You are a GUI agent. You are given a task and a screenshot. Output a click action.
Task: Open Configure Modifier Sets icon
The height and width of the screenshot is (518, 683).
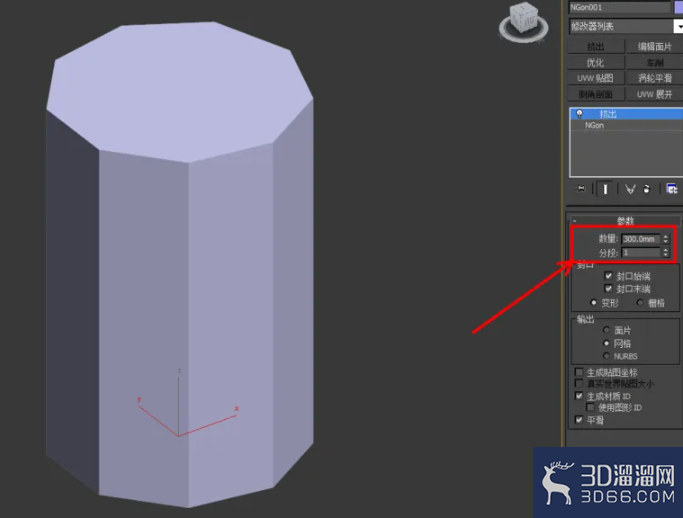click(x=672, y=189)
